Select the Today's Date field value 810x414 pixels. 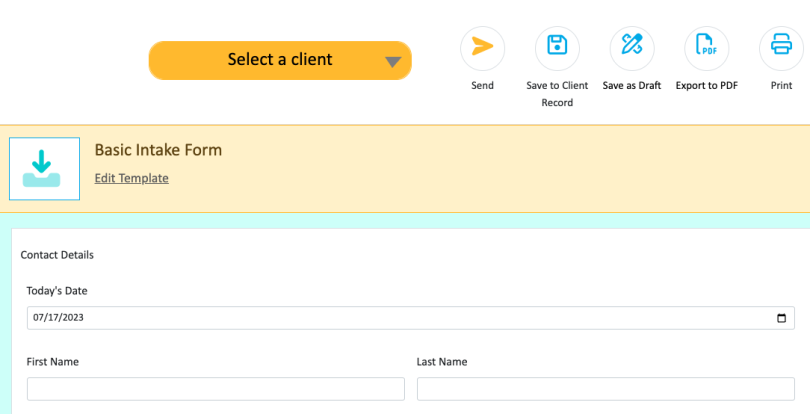(x=62, y=318)
